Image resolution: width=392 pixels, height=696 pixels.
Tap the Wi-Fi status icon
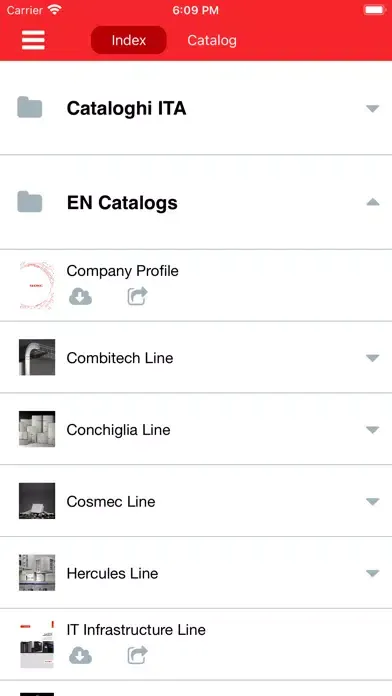pos(54,10)
